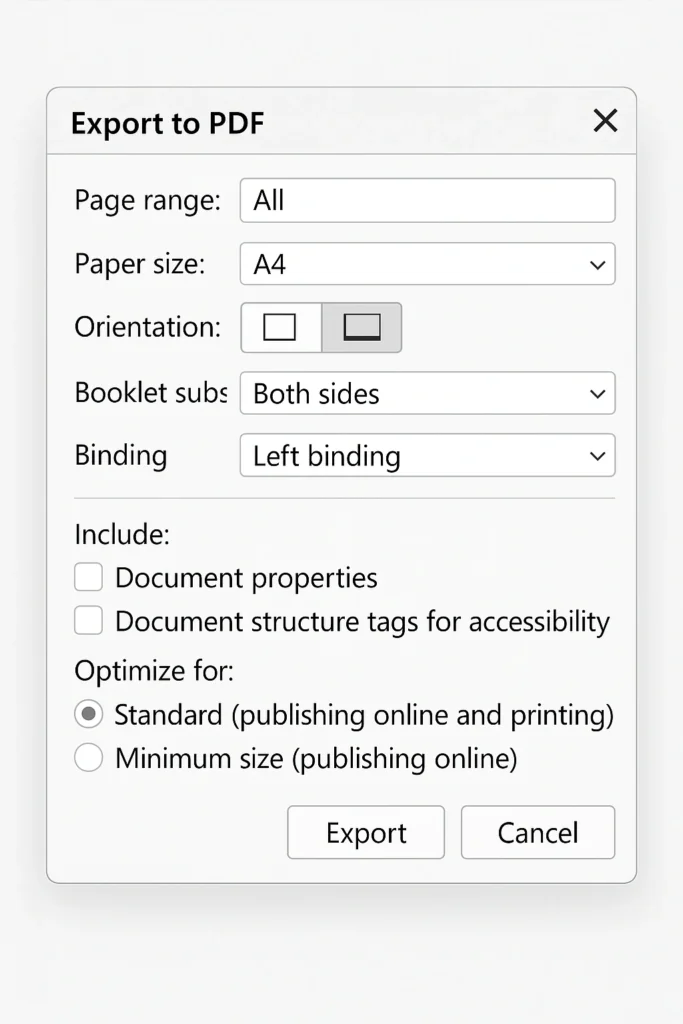
Task: Enable the Document properties checkbox
Action: pos(88,577)
